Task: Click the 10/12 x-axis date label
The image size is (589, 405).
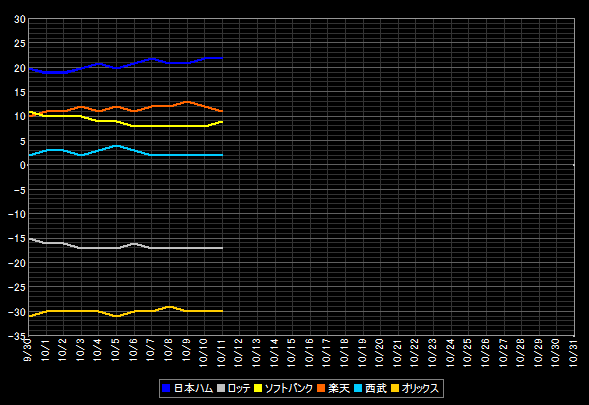Action: 239,352
